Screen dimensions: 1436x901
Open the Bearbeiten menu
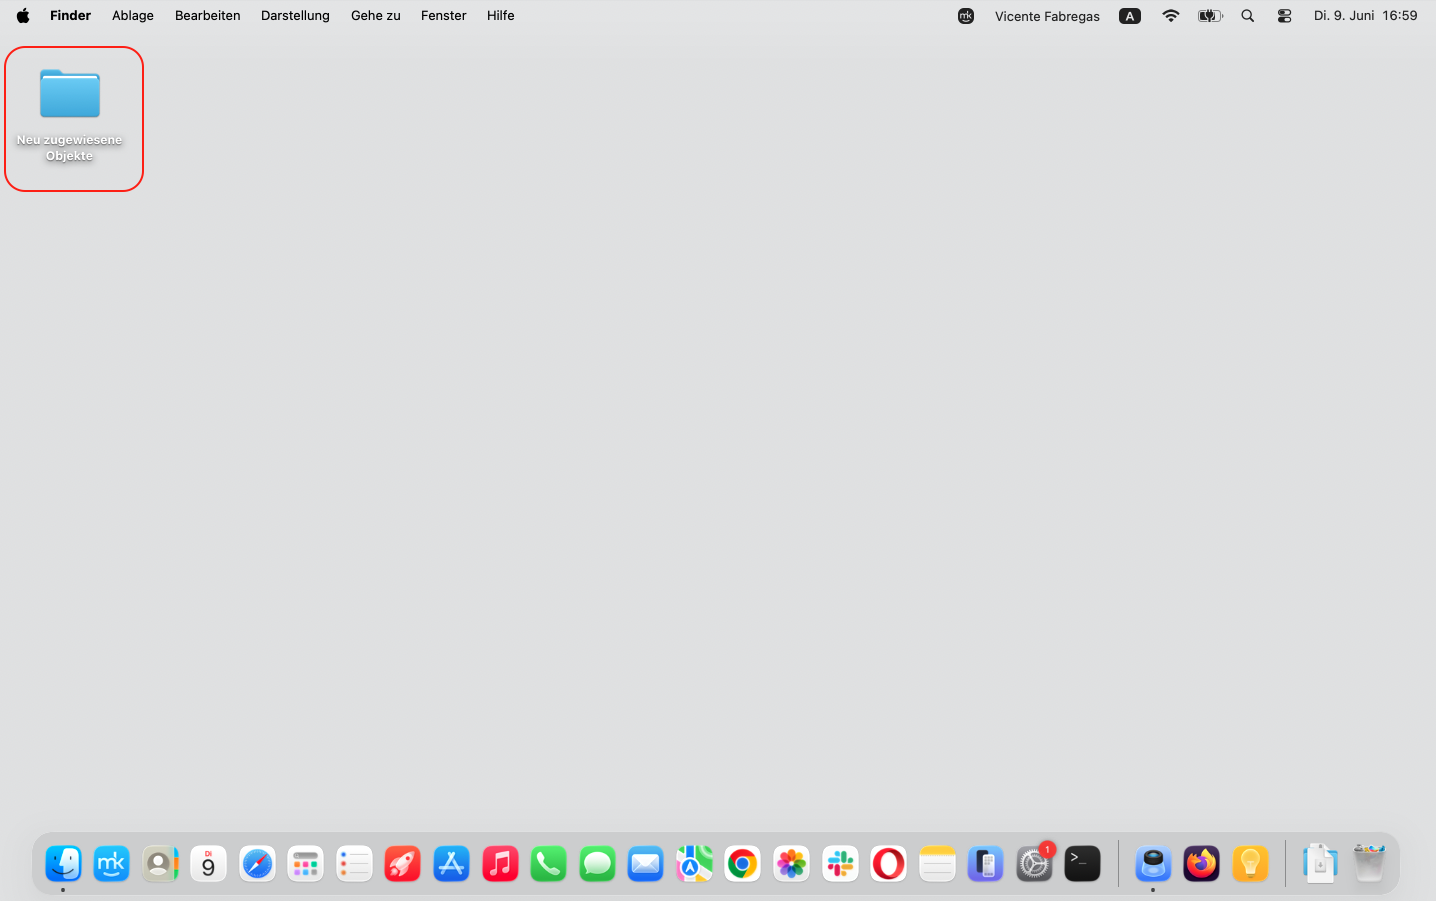[207, 15]
